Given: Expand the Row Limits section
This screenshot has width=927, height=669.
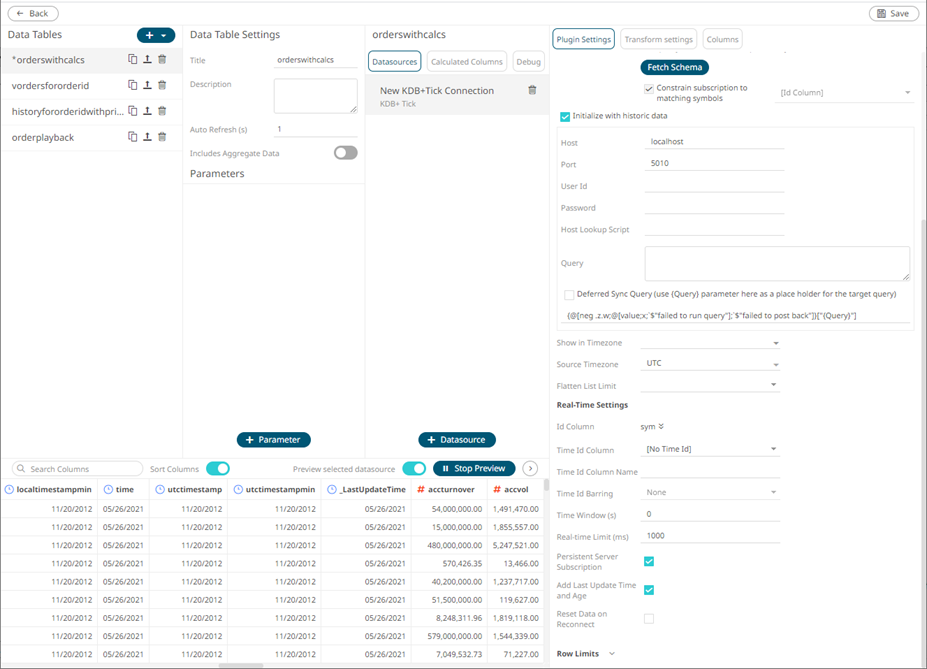Looking at the screenshot, I should 611,654.
